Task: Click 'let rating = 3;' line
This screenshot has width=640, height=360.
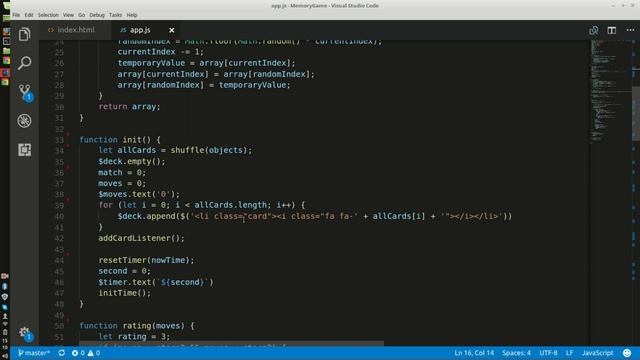Action: [x=134, y=337]
